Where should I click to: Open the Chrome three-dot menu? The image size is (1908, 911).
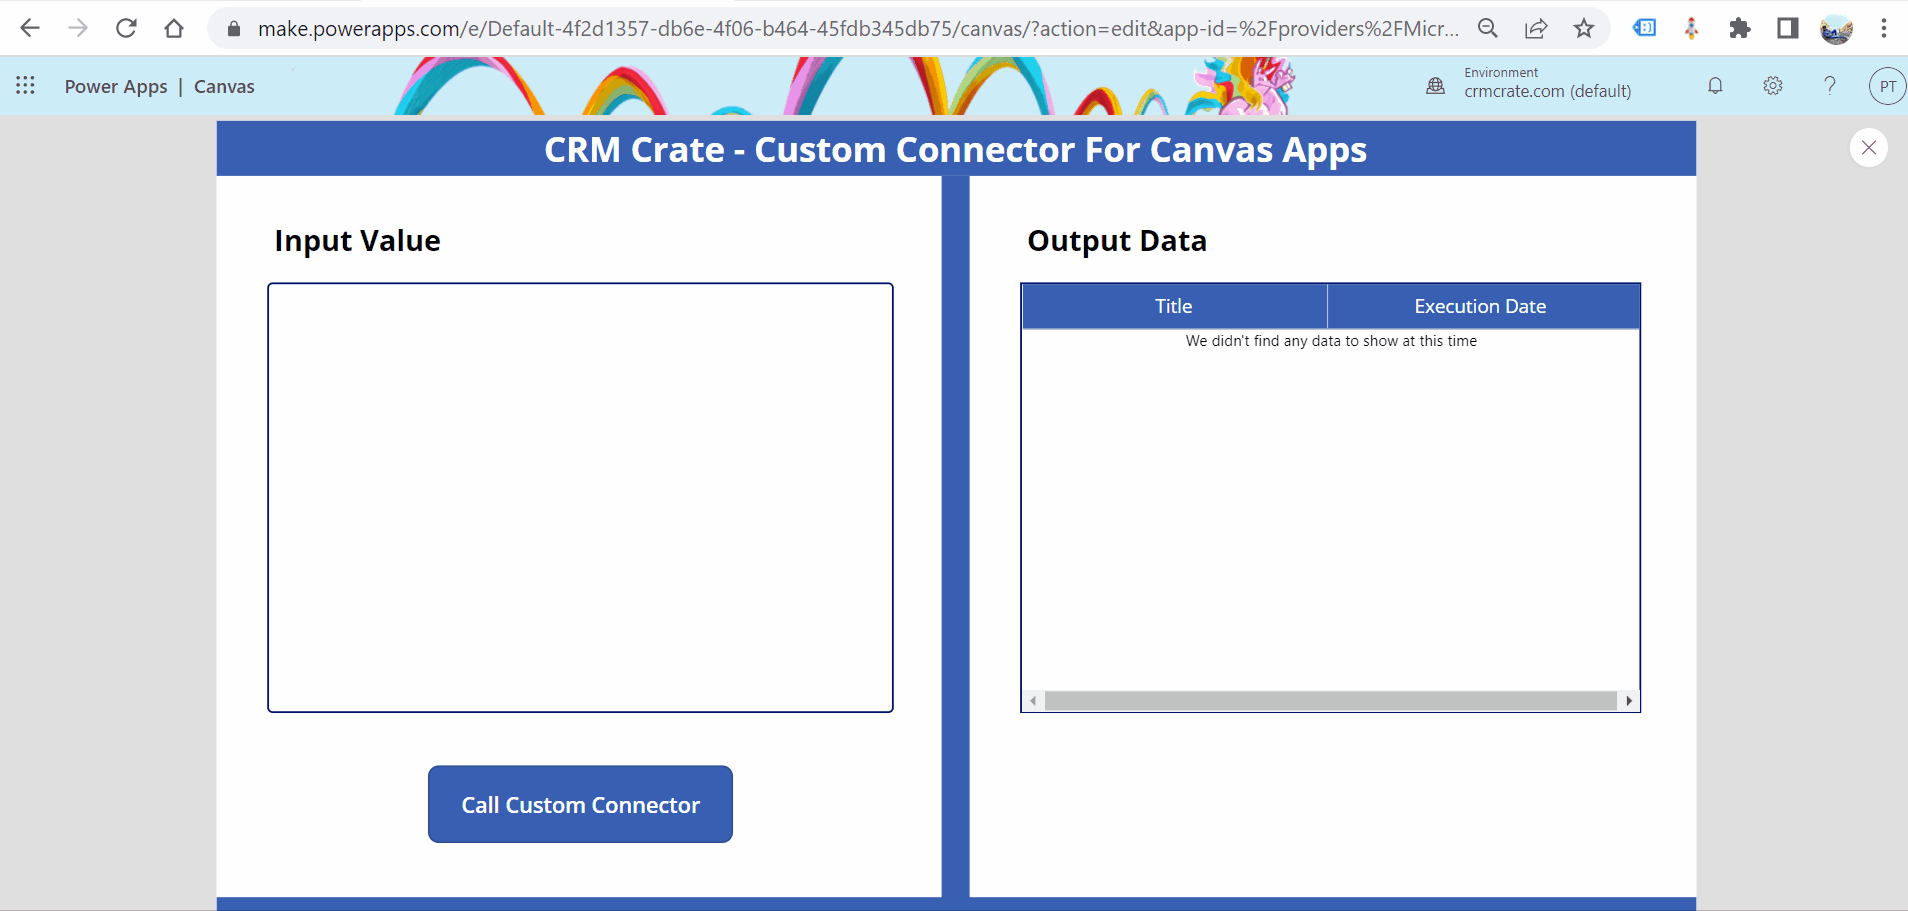coord(1884,27)
